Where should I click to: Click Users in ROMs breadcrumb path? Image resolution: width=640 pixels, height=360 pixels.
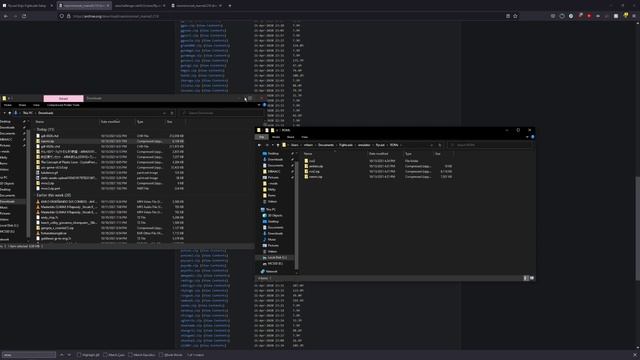(x=294, y=145)
